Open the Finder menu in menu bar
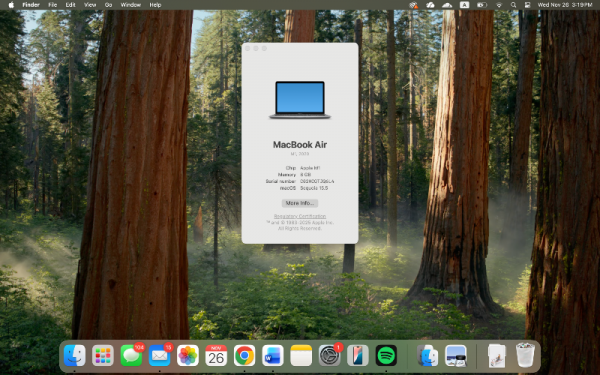The width and height of the screenshot is (600, 375). (31, 5)
